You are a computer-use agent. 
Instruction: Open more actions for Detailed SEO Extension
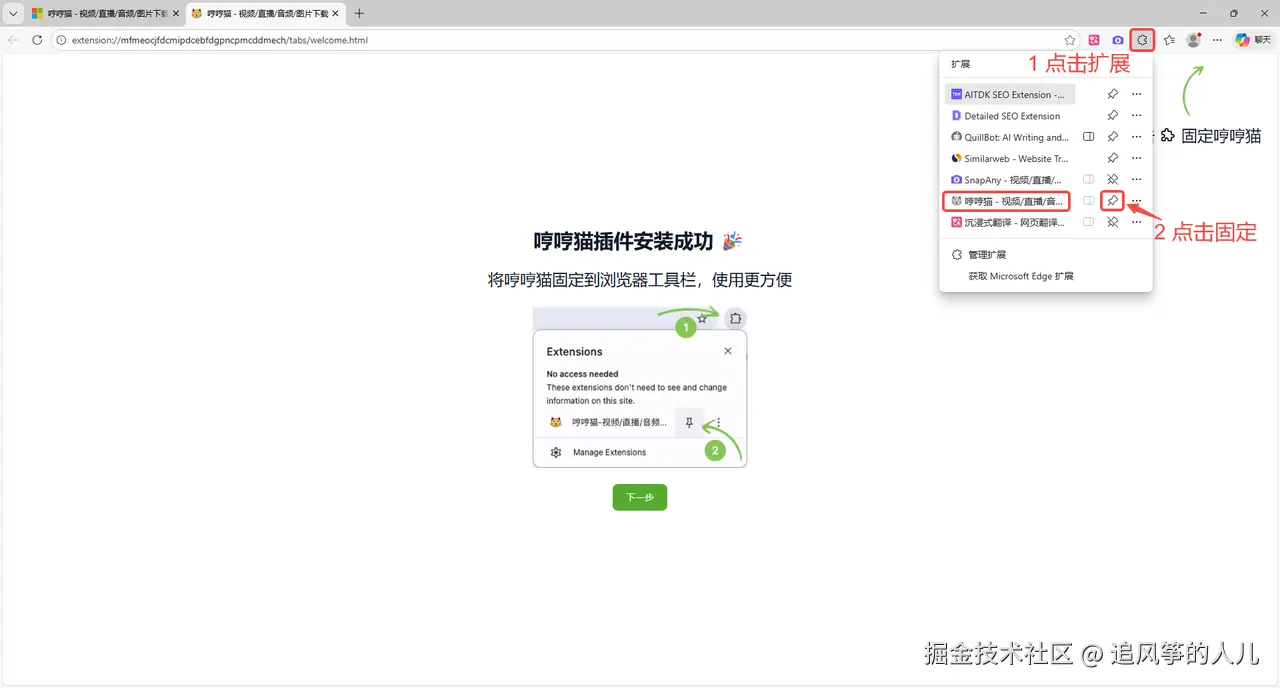pyautogui.click(x=1136, y=116)
